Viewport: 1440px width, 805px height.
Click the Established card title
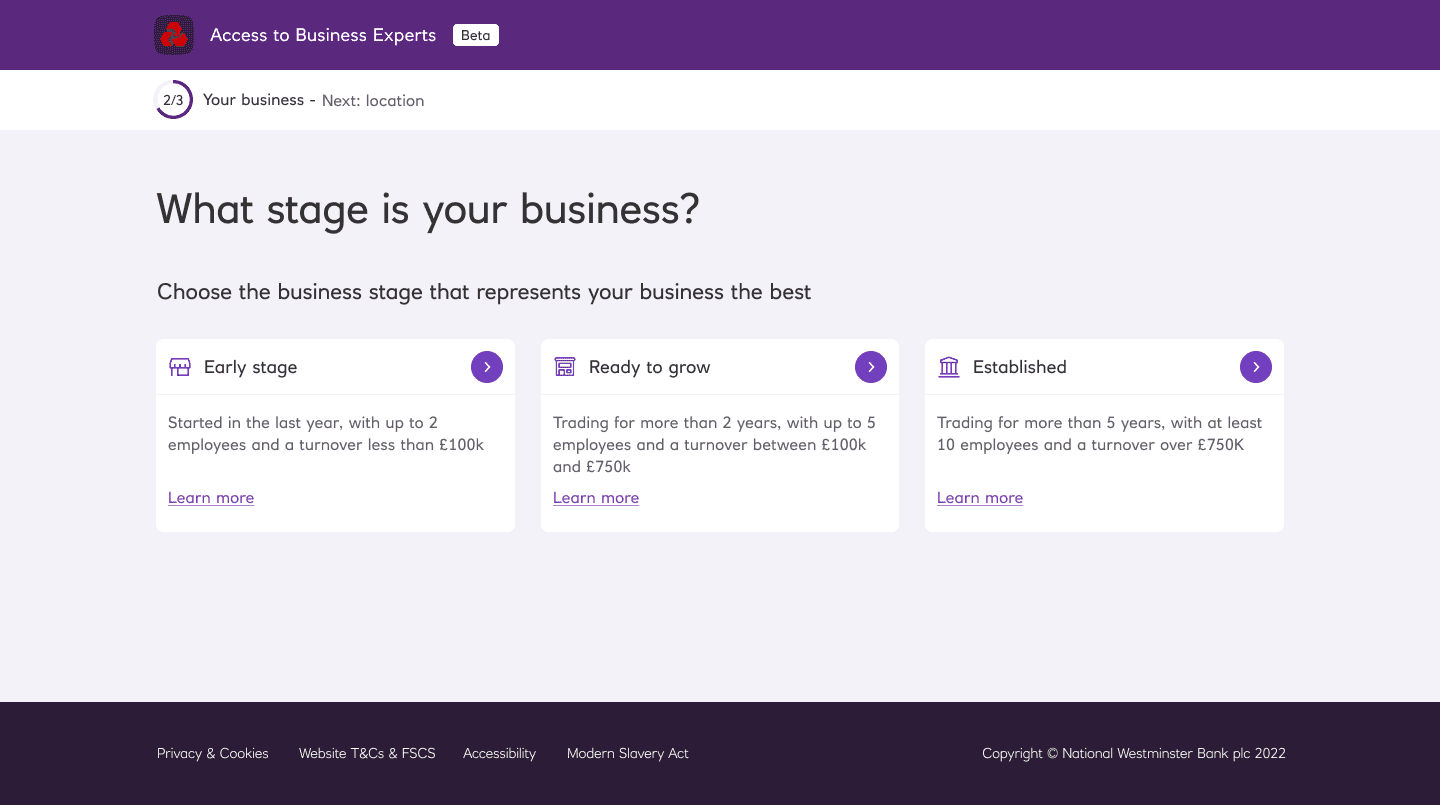[x=1020, y=367]
